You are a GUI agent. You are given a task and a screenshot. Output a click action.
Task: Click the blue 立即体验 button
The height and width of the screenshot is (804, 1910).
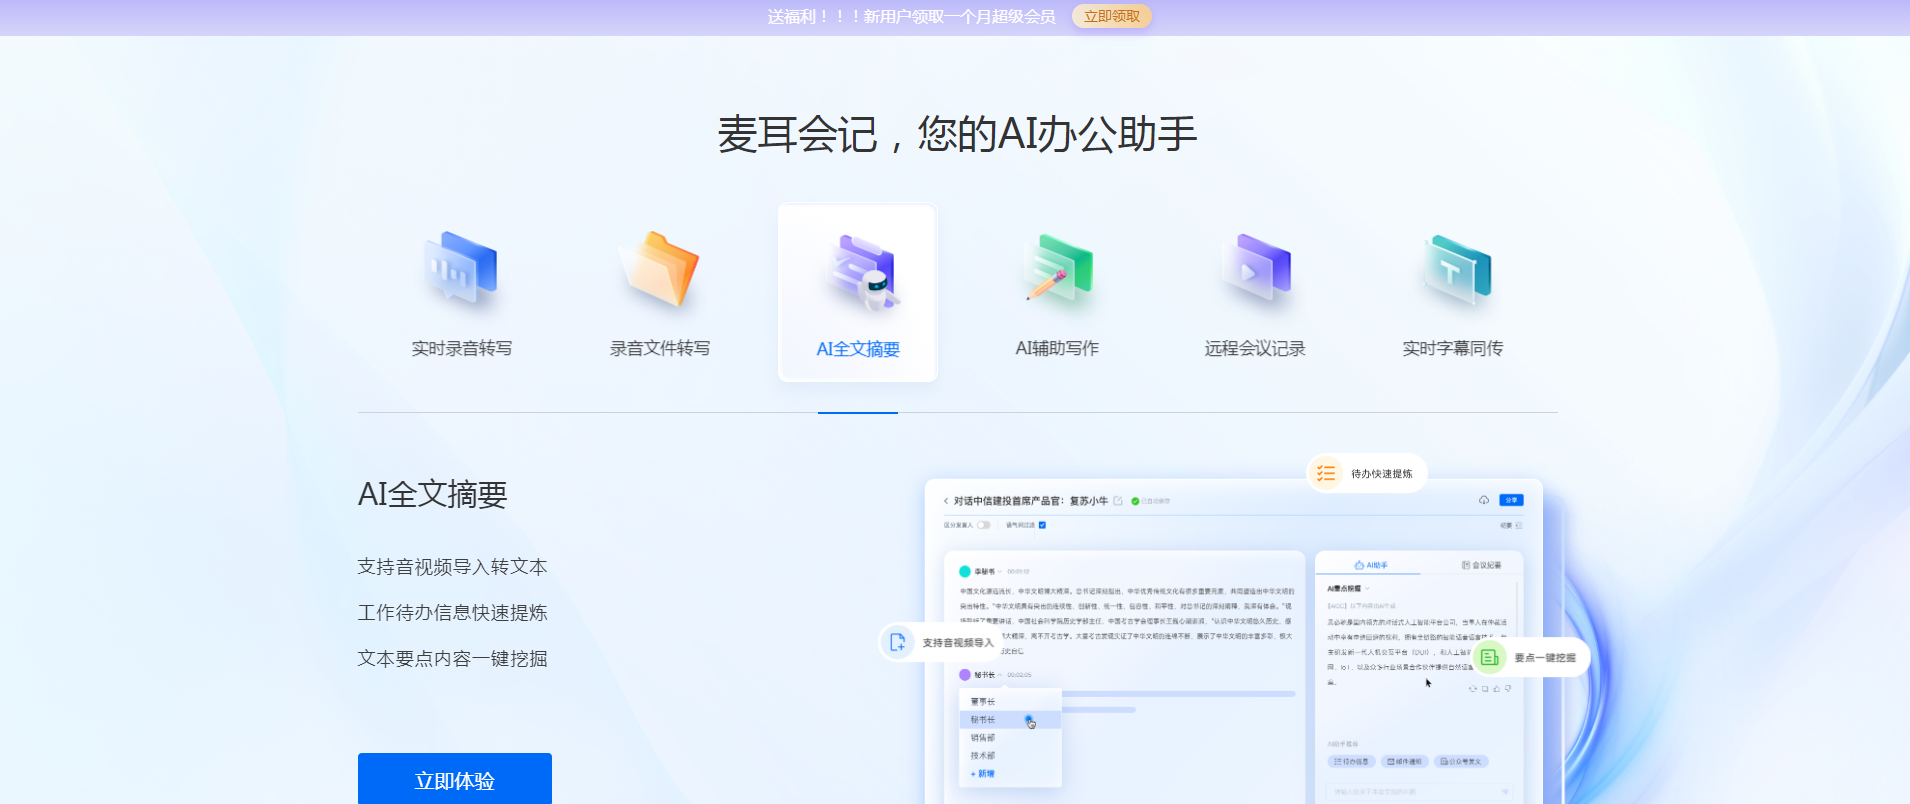pos(455,780)
